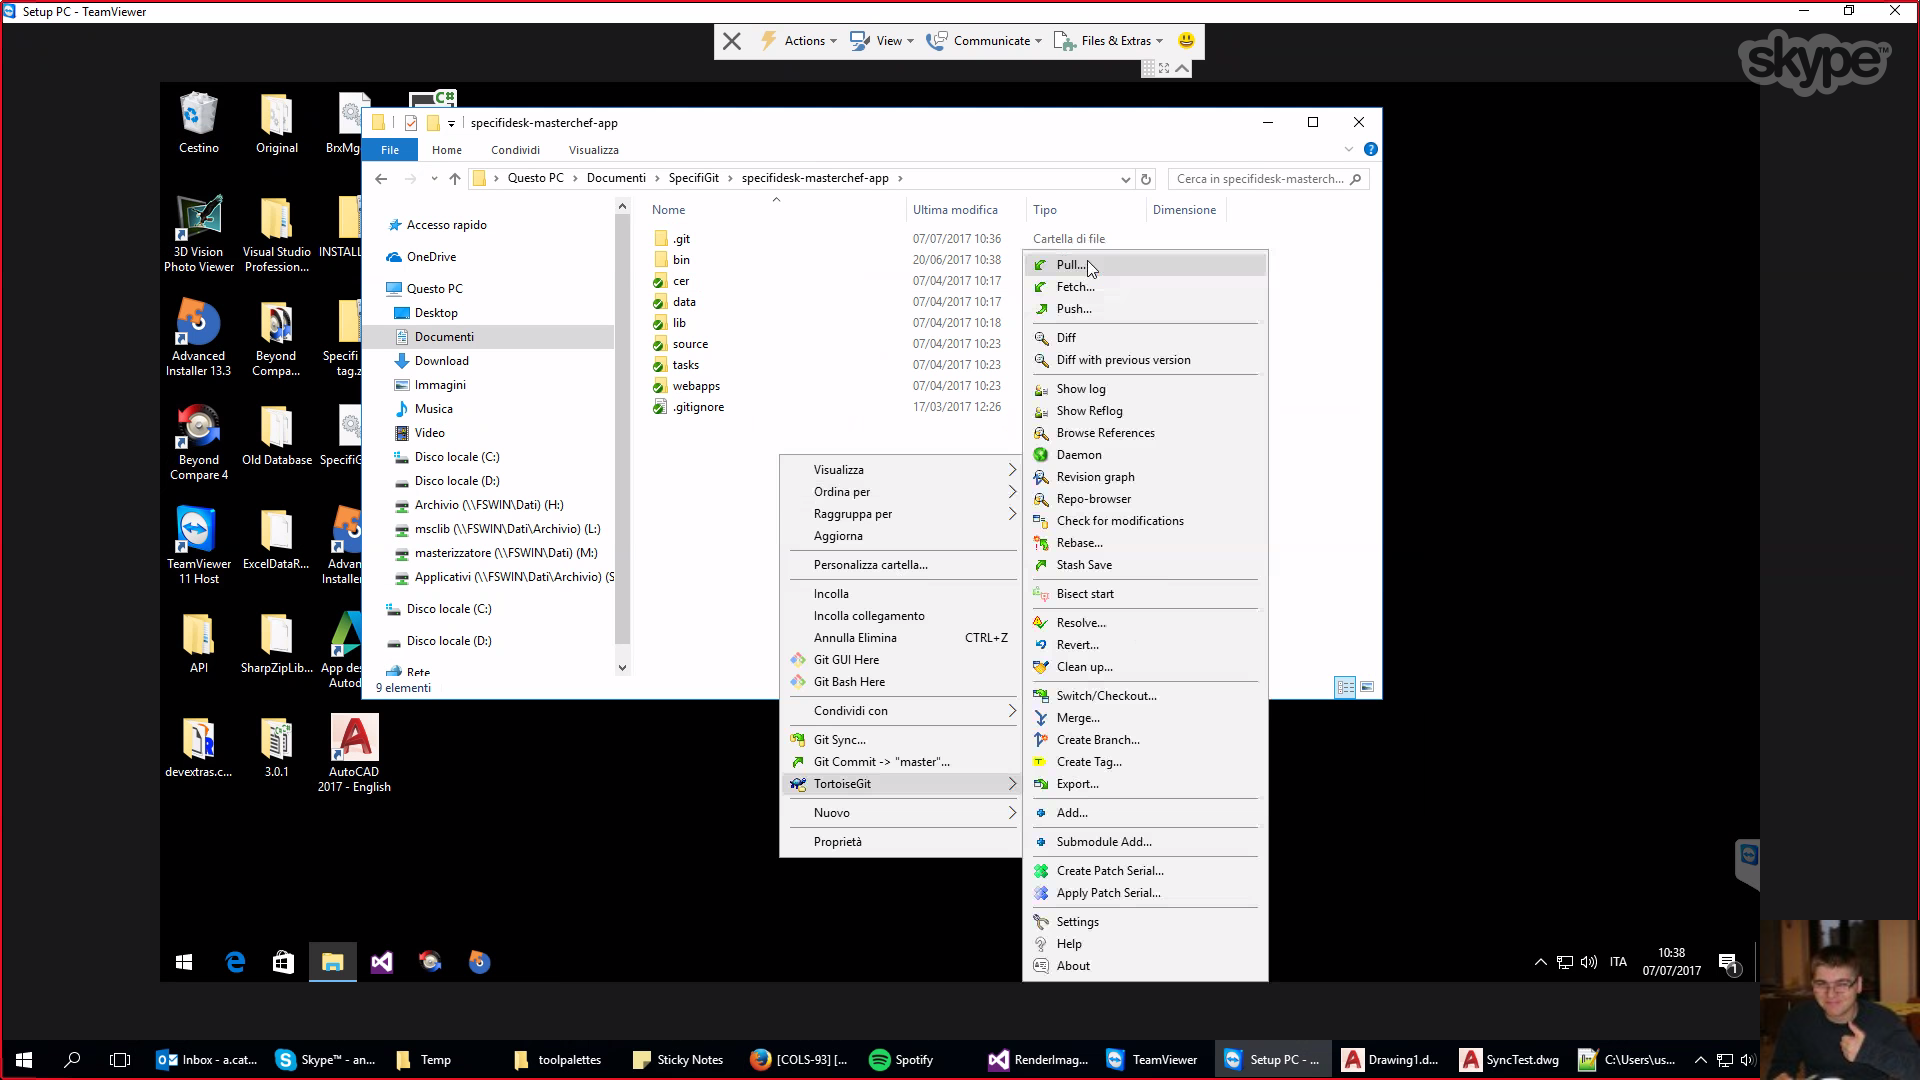Click the Stash Save icon
This screenshot has width=1920, height=1080.
click(x=1041, y=565)
